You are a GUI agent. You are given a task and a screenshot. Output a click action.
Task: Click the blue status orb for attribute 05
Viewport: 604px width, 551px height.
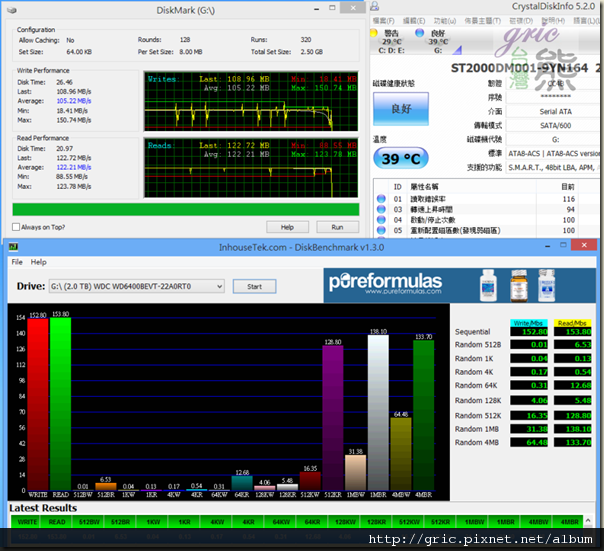pyautogui.click(x=381, y=230)
